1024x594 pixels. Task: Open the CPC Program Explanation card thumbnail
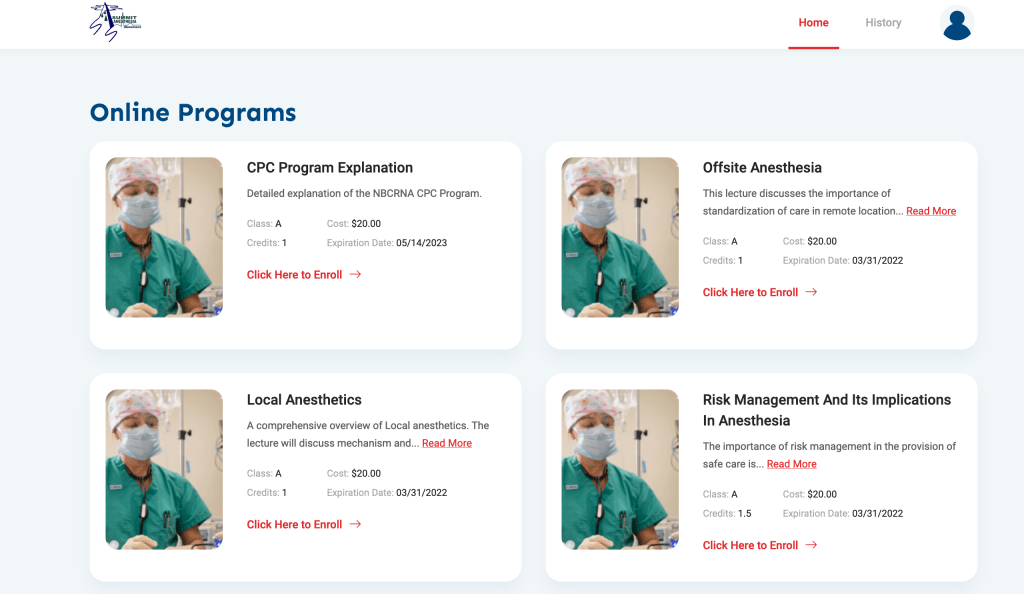[164, 237]
